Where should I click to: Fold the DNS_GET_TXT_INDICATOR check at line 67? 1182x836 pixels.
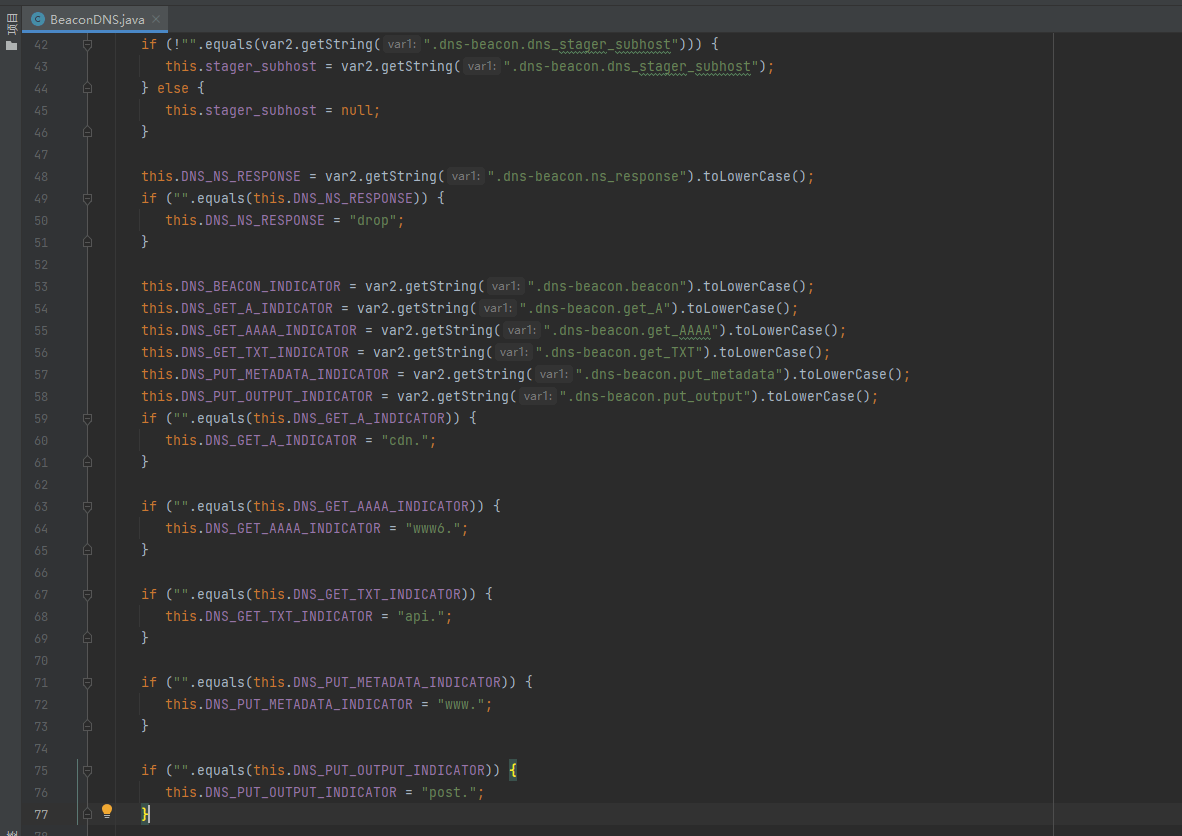(87, 595)
